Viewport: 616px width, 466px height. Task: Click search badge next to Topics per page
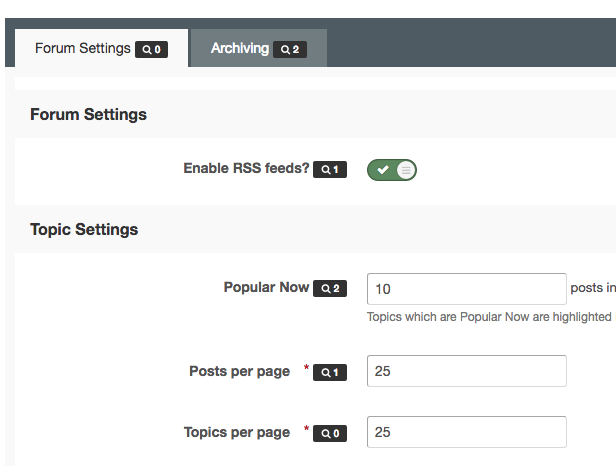(x=330, y=434)
